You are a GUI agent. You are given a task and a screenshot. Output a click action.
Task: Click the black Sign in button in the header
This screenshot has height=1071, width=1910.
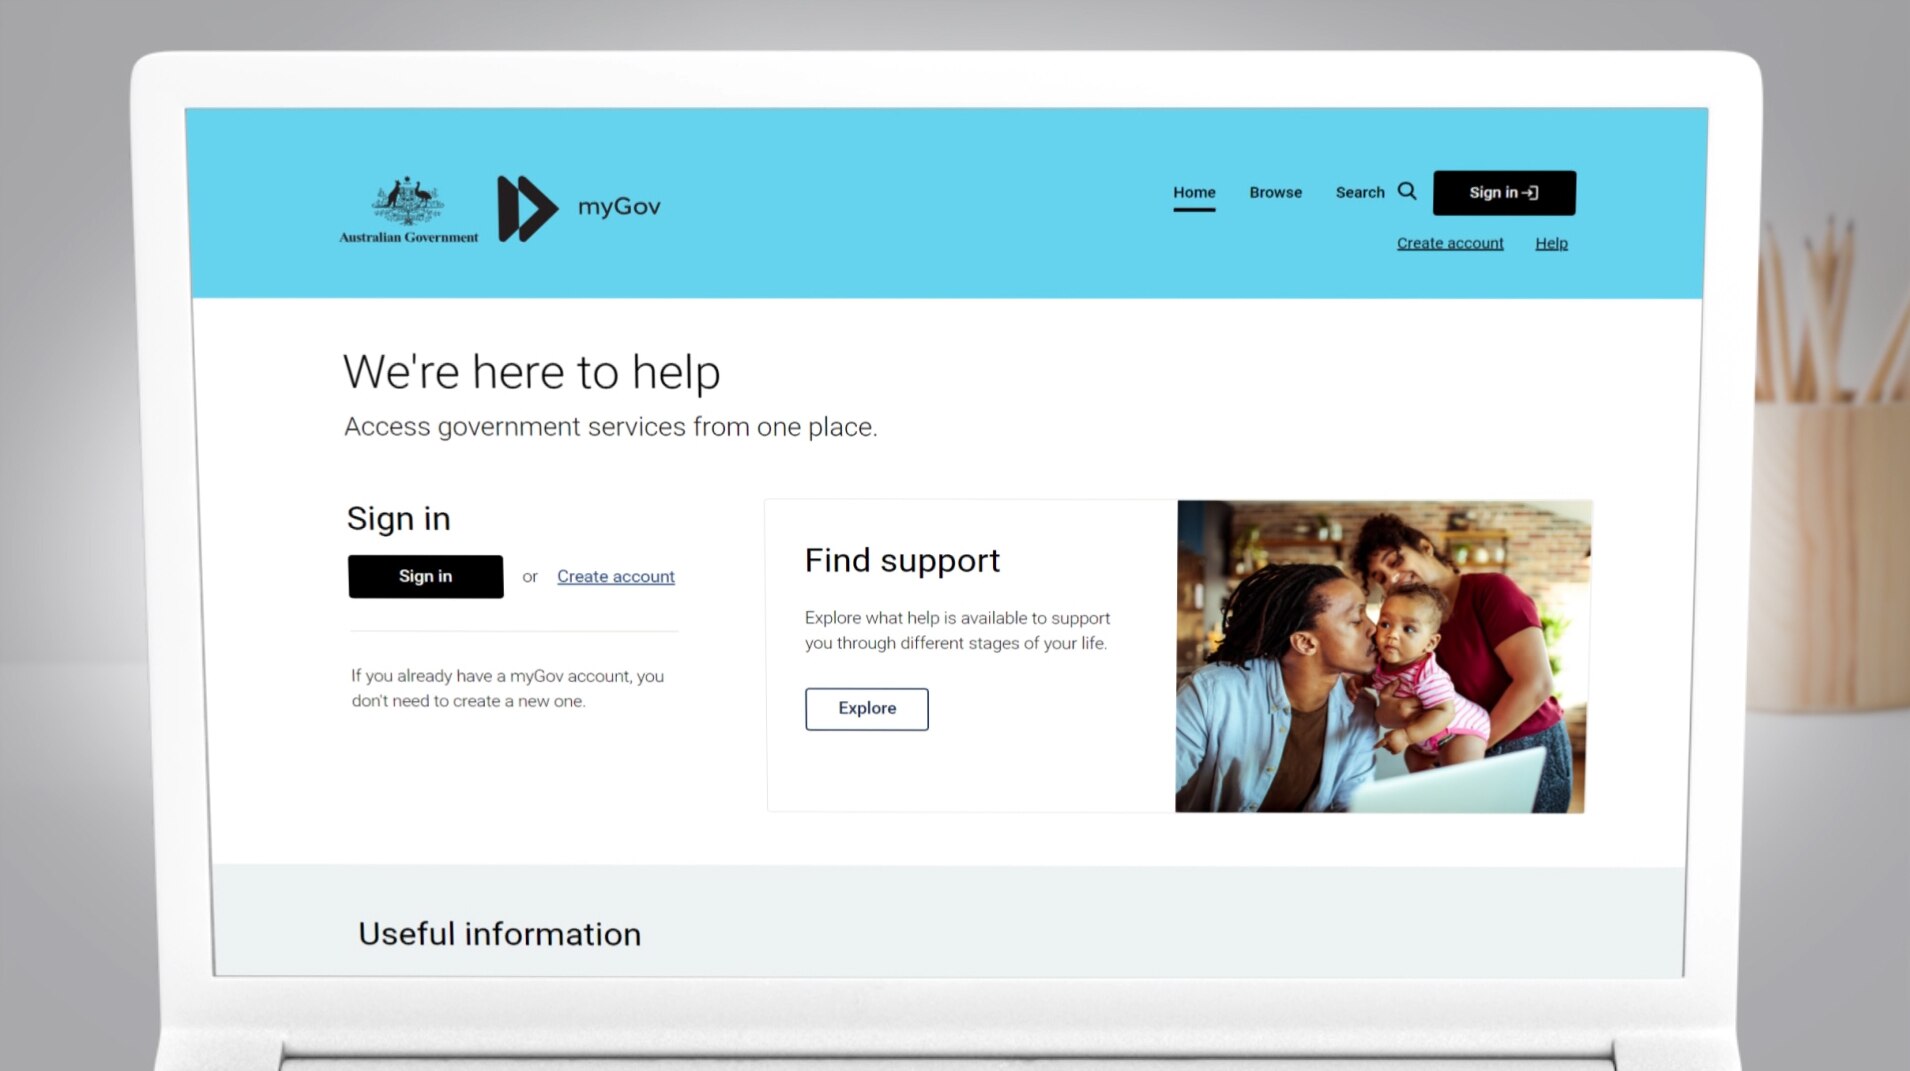click(1504, 192)
